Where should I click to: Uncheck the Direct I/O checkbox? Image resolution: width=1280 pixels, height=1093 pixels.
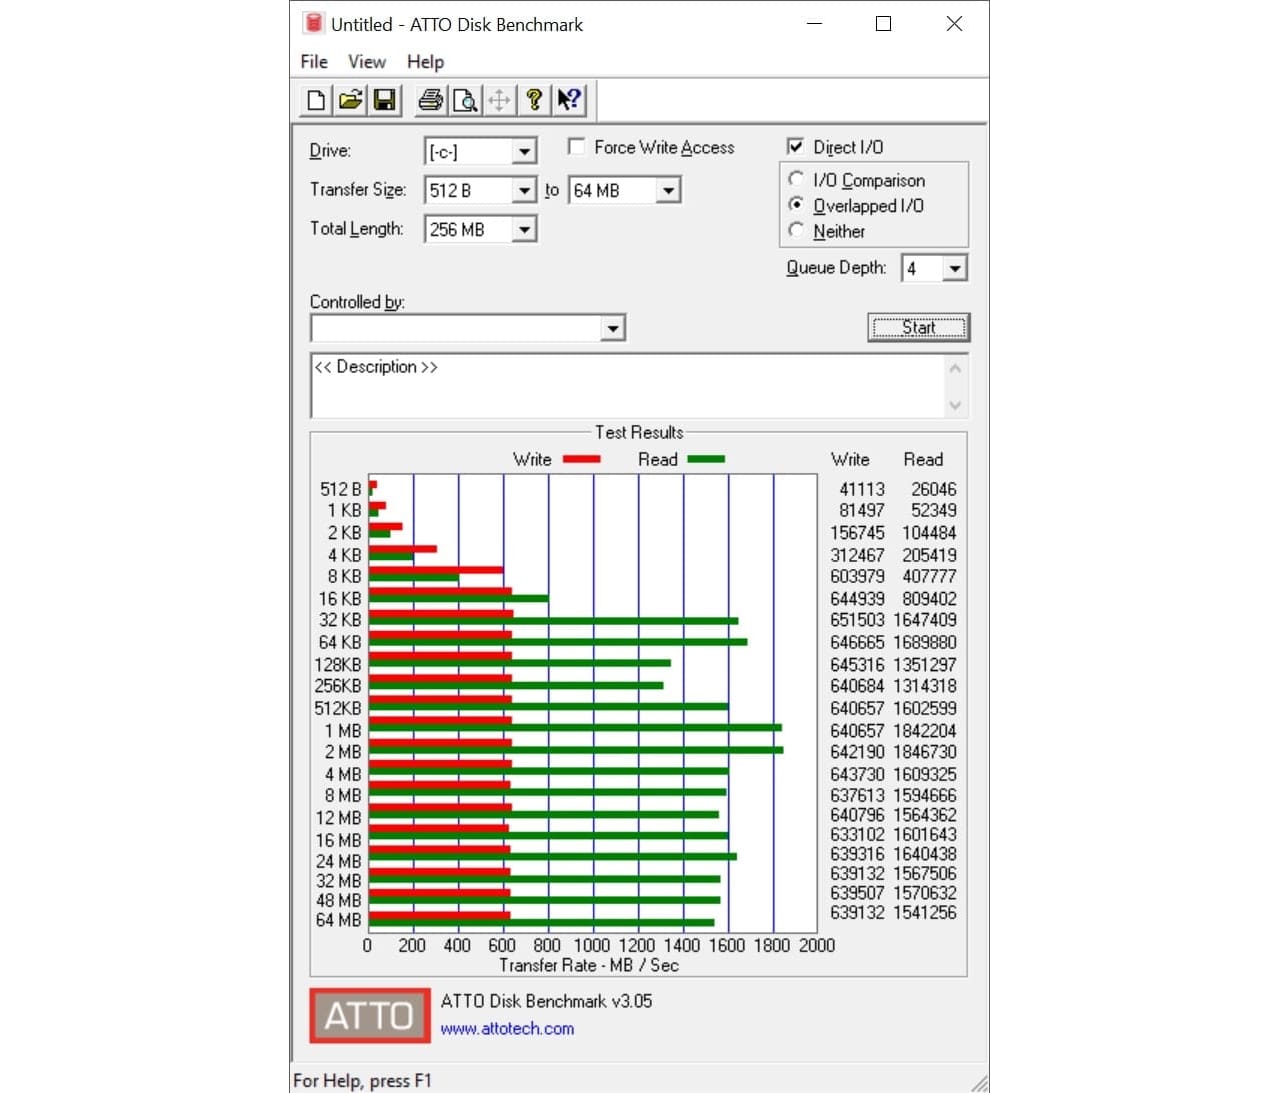point(795,147)
